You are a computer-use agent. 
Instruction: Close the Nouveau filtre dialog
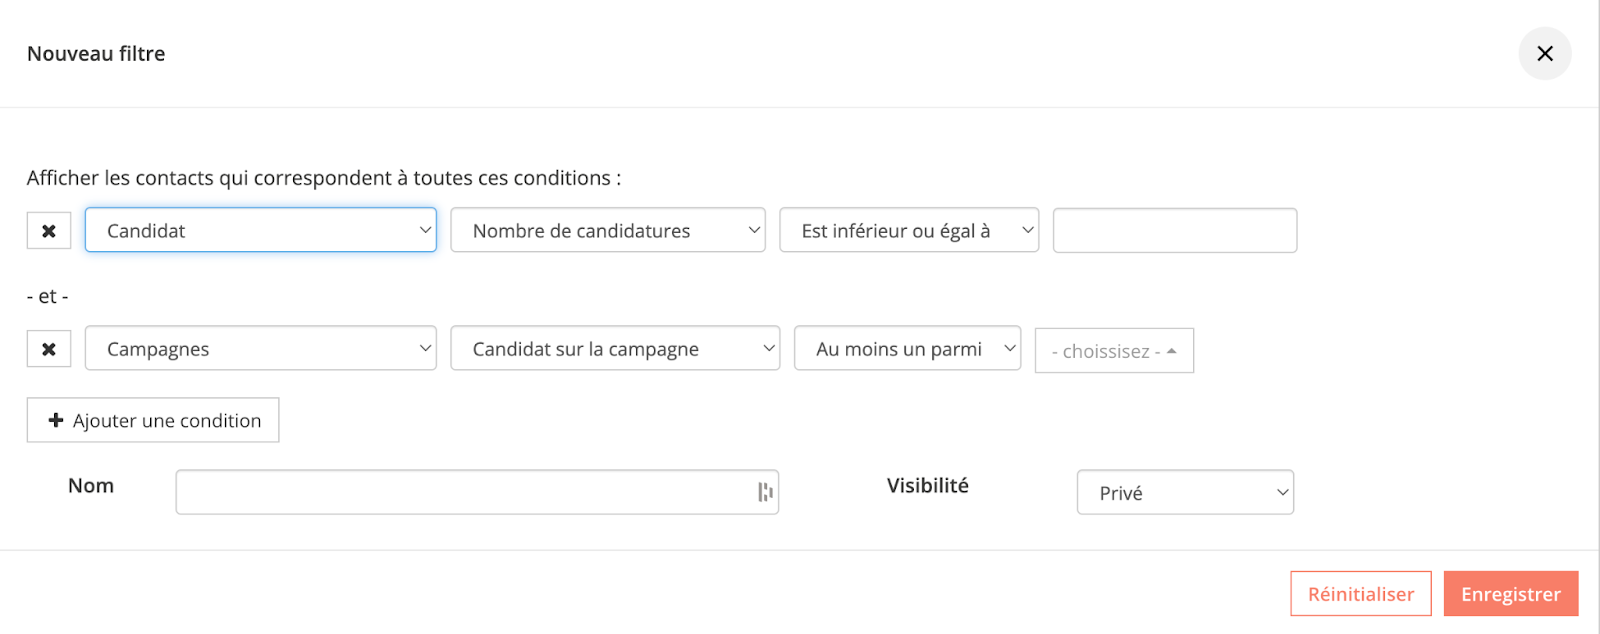1544,54
